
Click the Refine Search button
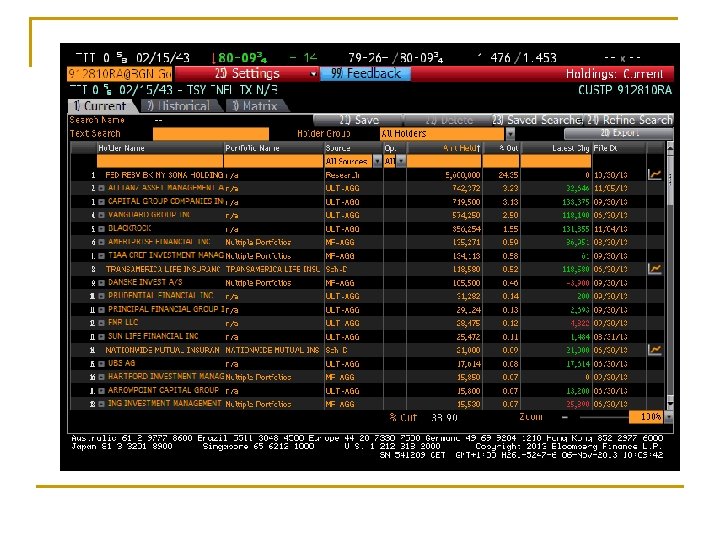(629, 120)
